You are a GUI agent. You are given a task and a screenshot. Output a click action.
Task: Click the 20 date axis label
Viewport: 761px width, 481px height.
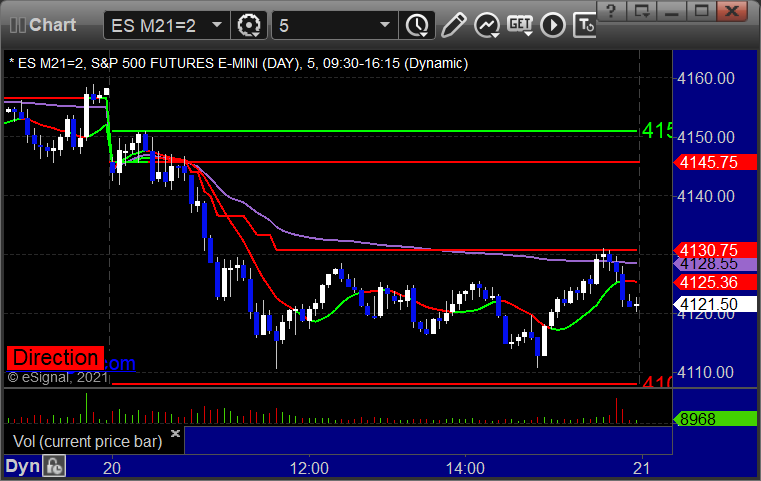point(112,468)
